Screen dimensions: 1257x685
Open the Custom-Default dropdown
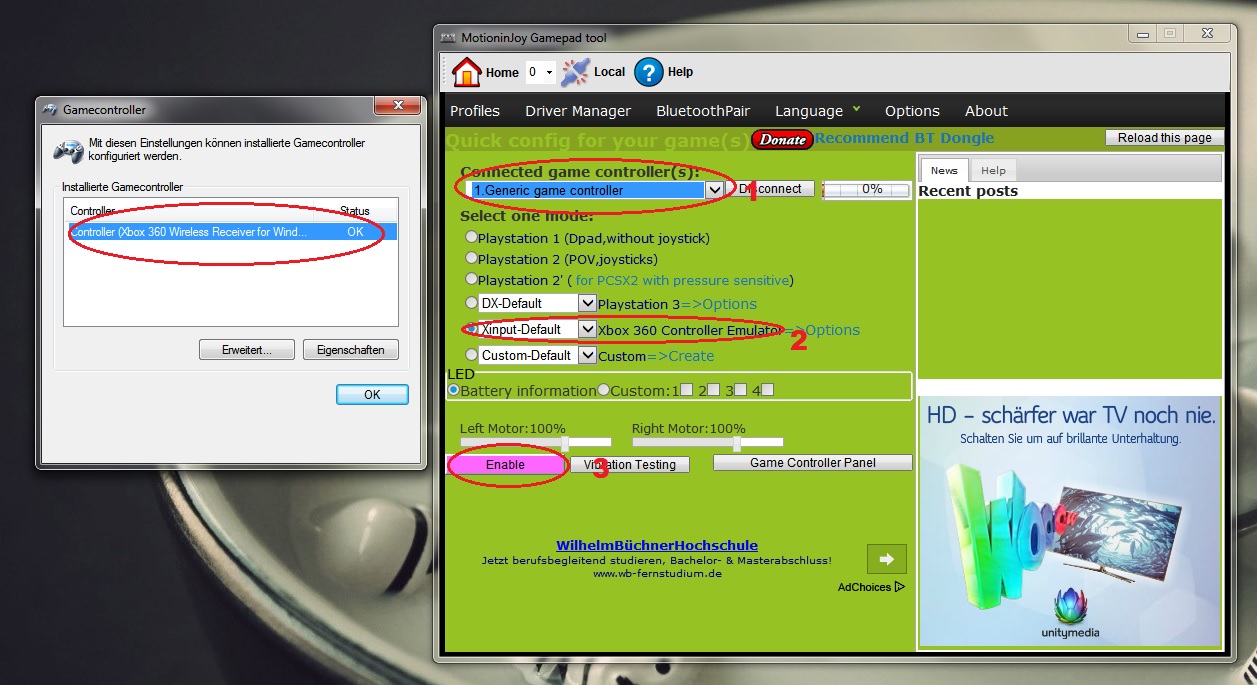(x=588, y=355)
